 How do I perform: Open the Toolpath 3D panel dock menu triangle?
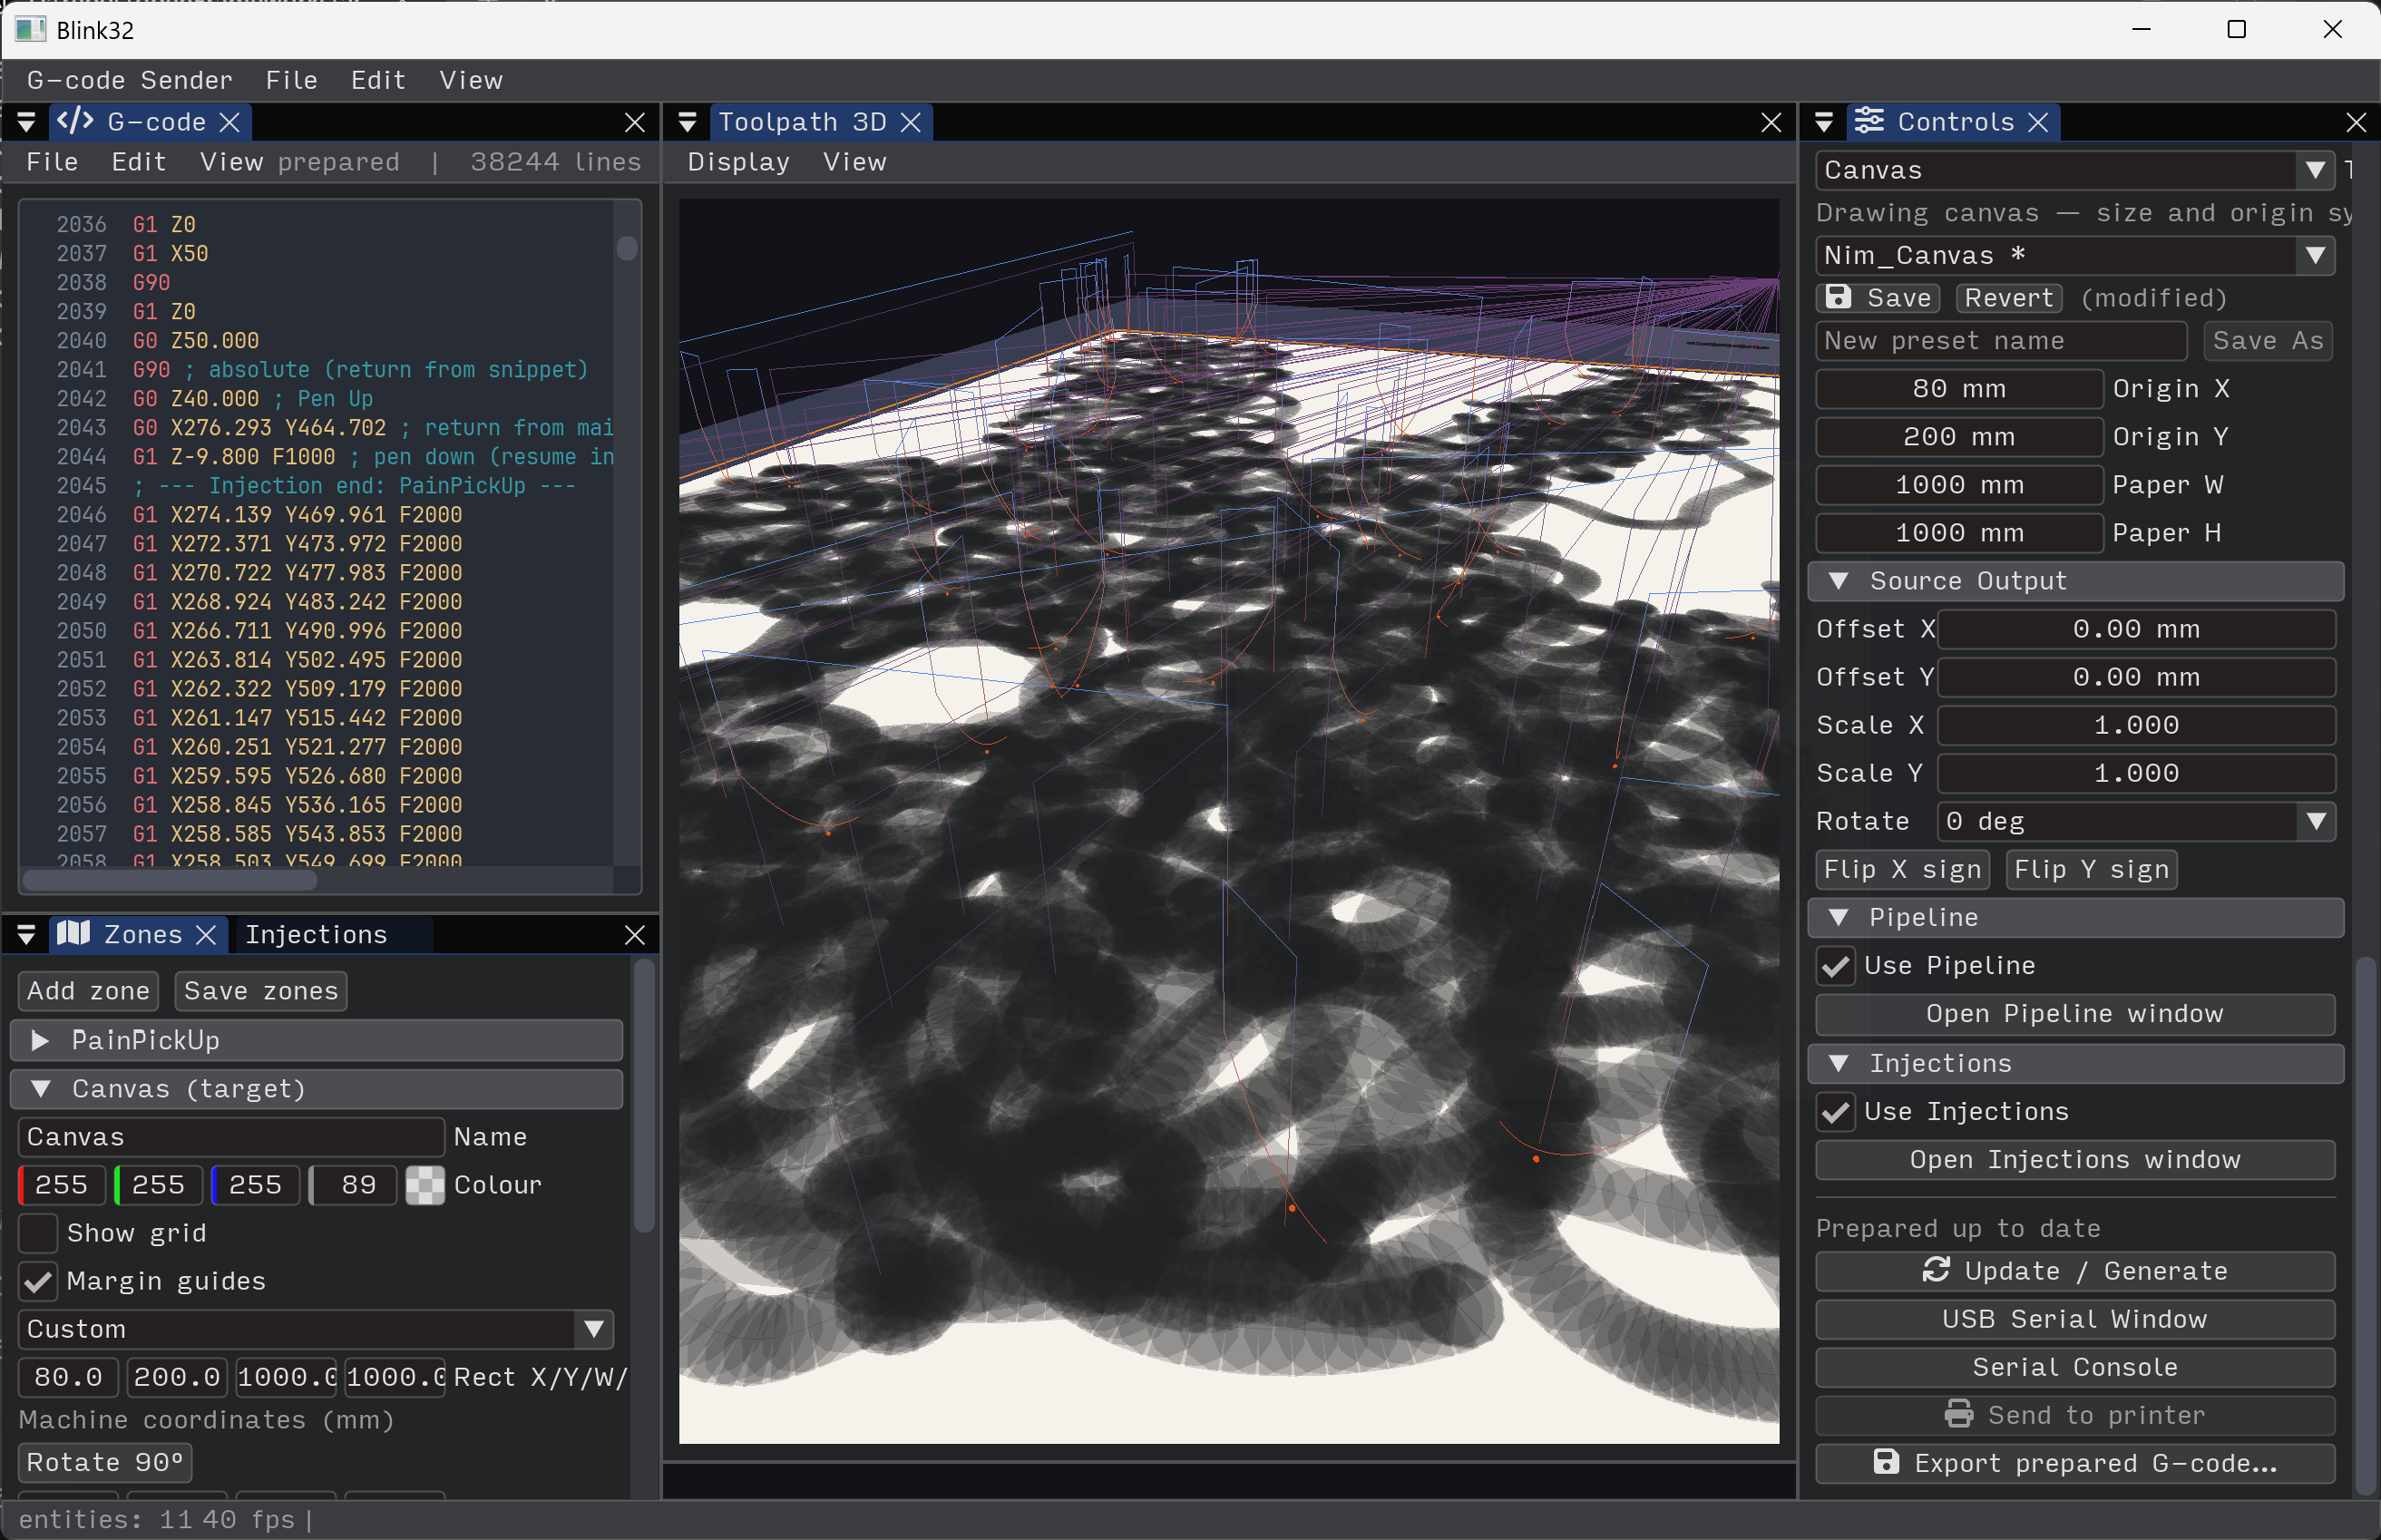687,122
